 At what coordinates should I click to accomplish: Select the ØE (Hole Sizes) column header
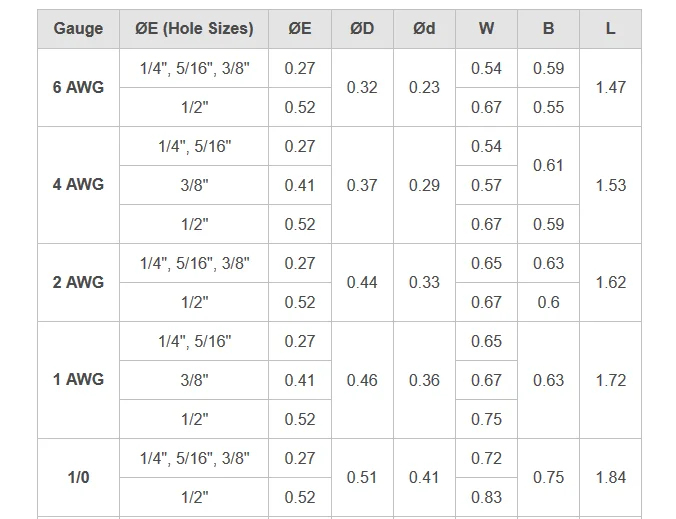pos(194,29)
